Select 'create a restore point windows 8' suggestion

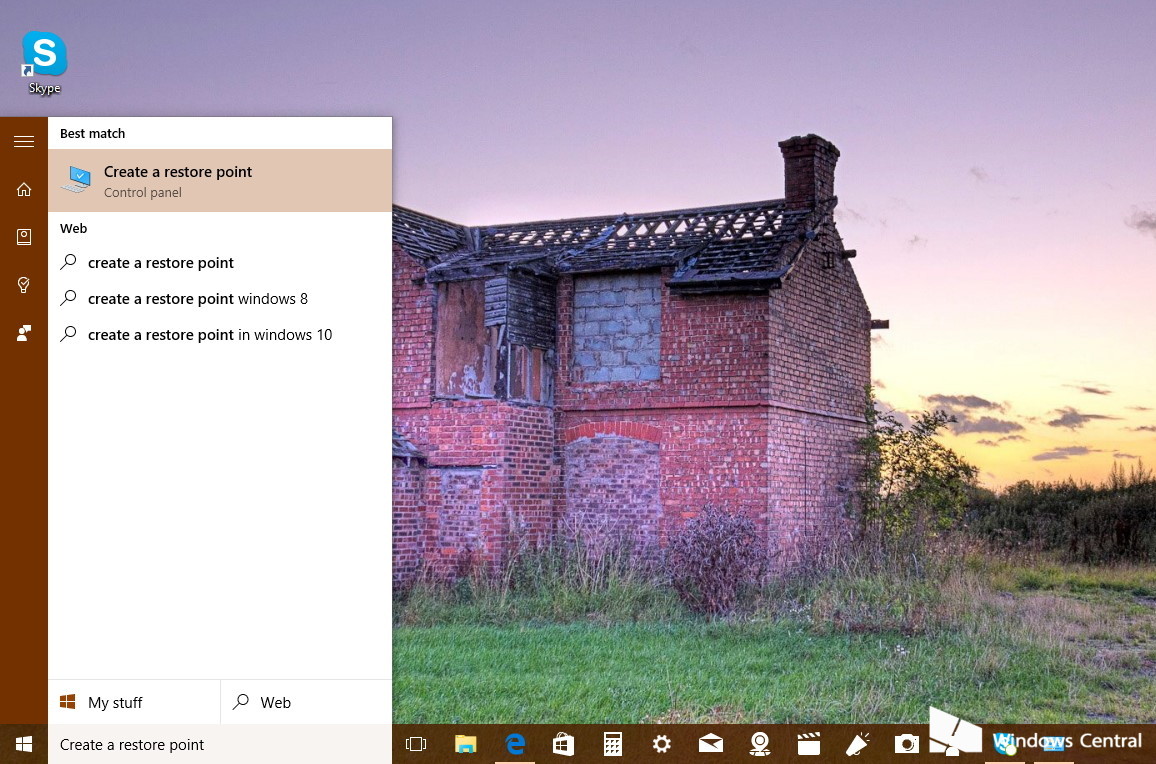[197, 299]
